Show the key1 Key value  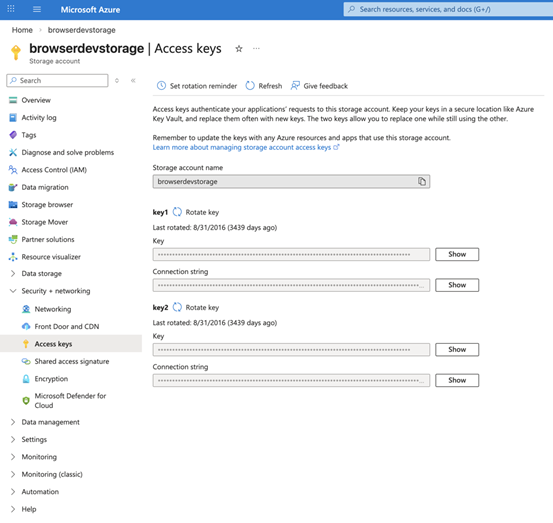pyautogui.click(x=457, y=254)
